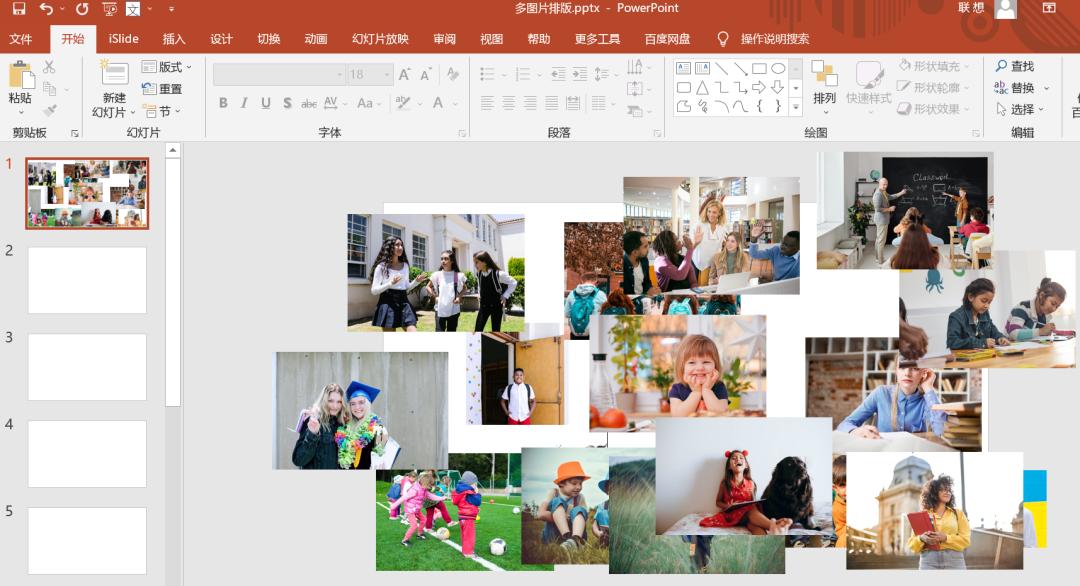Expand the shapes gallery more arrow
The height and width of the screenshot is (586, 1080).
(796, 107)
